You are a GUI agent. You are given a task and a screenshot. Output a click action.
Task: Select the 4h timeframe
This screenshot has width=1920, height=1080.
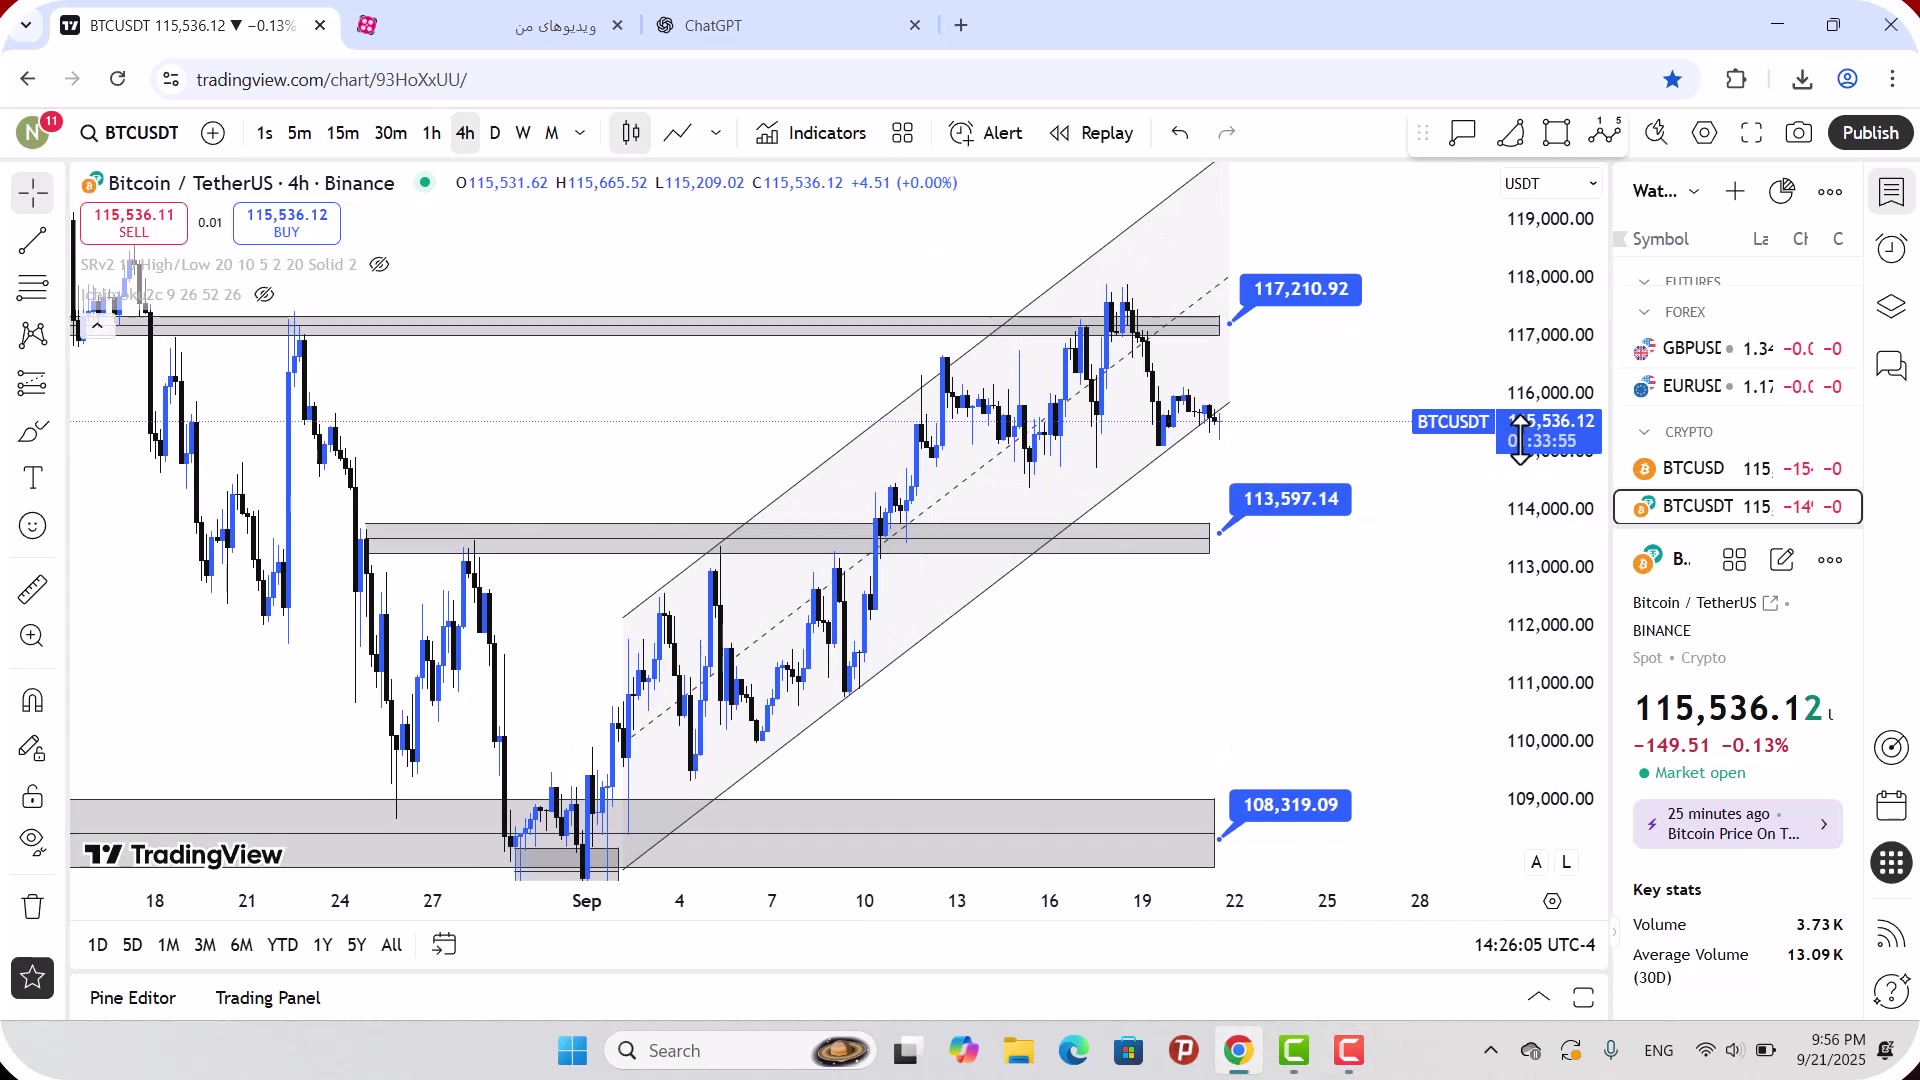click(x=465, y=133)
